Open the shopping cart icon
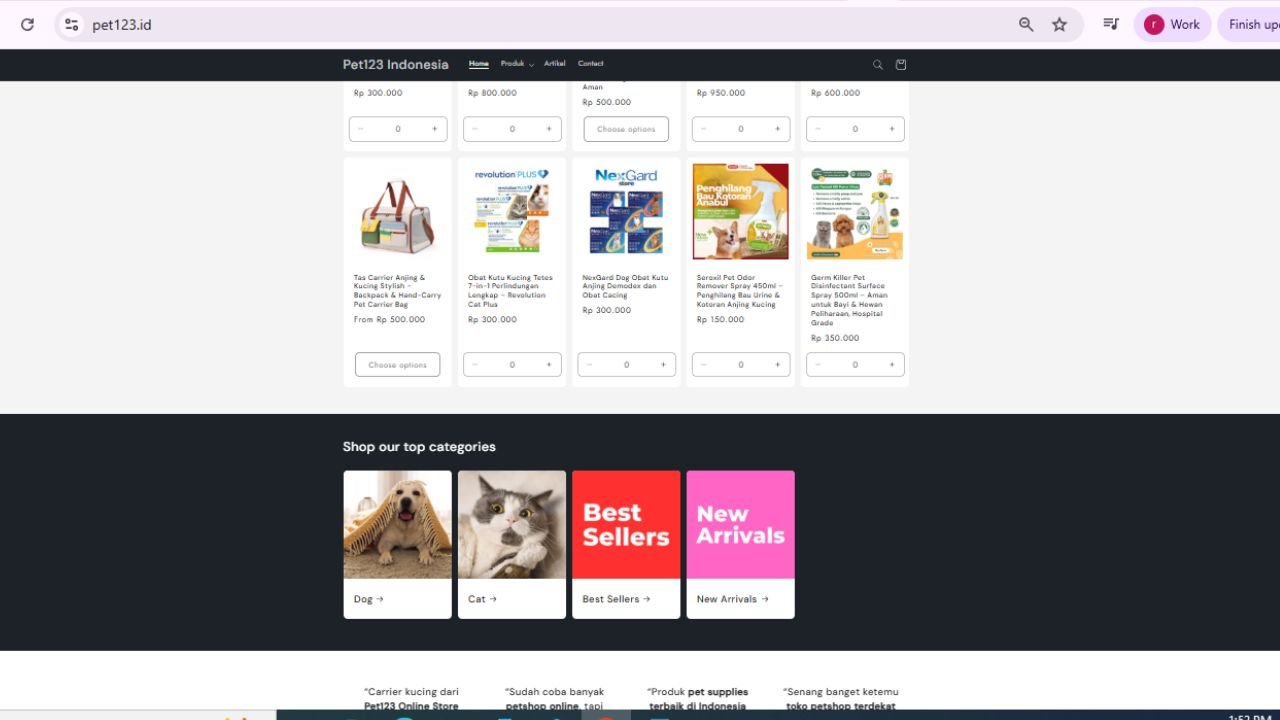This screenshot has height=720, width=1280. 901,65
